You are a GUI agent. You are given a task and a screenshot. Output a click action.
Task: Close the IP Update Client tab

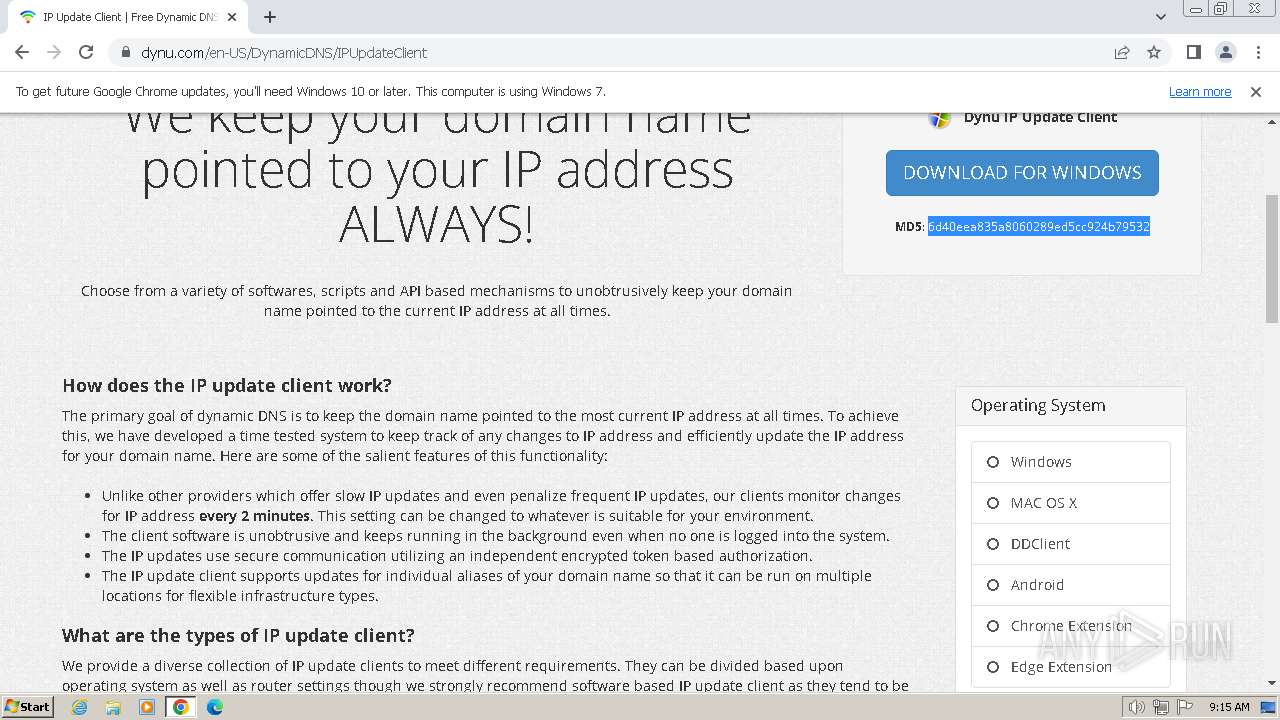coord(232,17)
